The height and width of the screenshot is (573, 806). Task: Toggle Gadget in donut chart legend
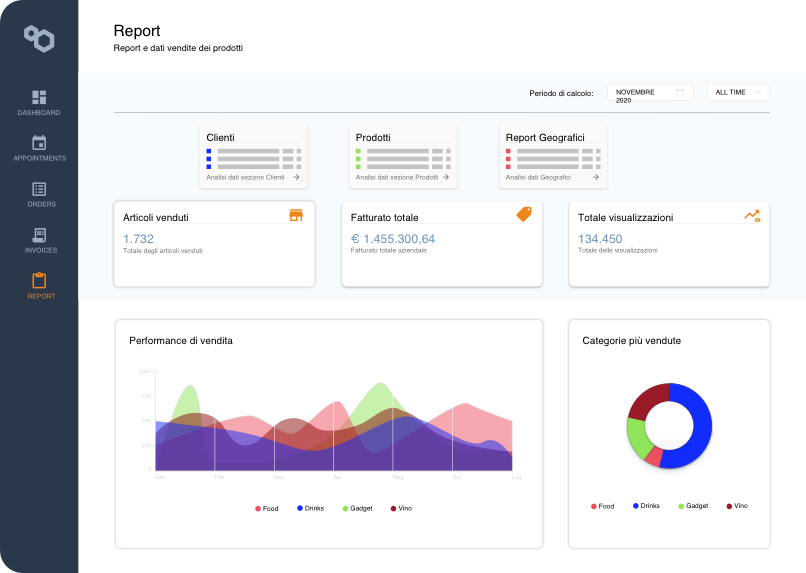coord(693,506)
